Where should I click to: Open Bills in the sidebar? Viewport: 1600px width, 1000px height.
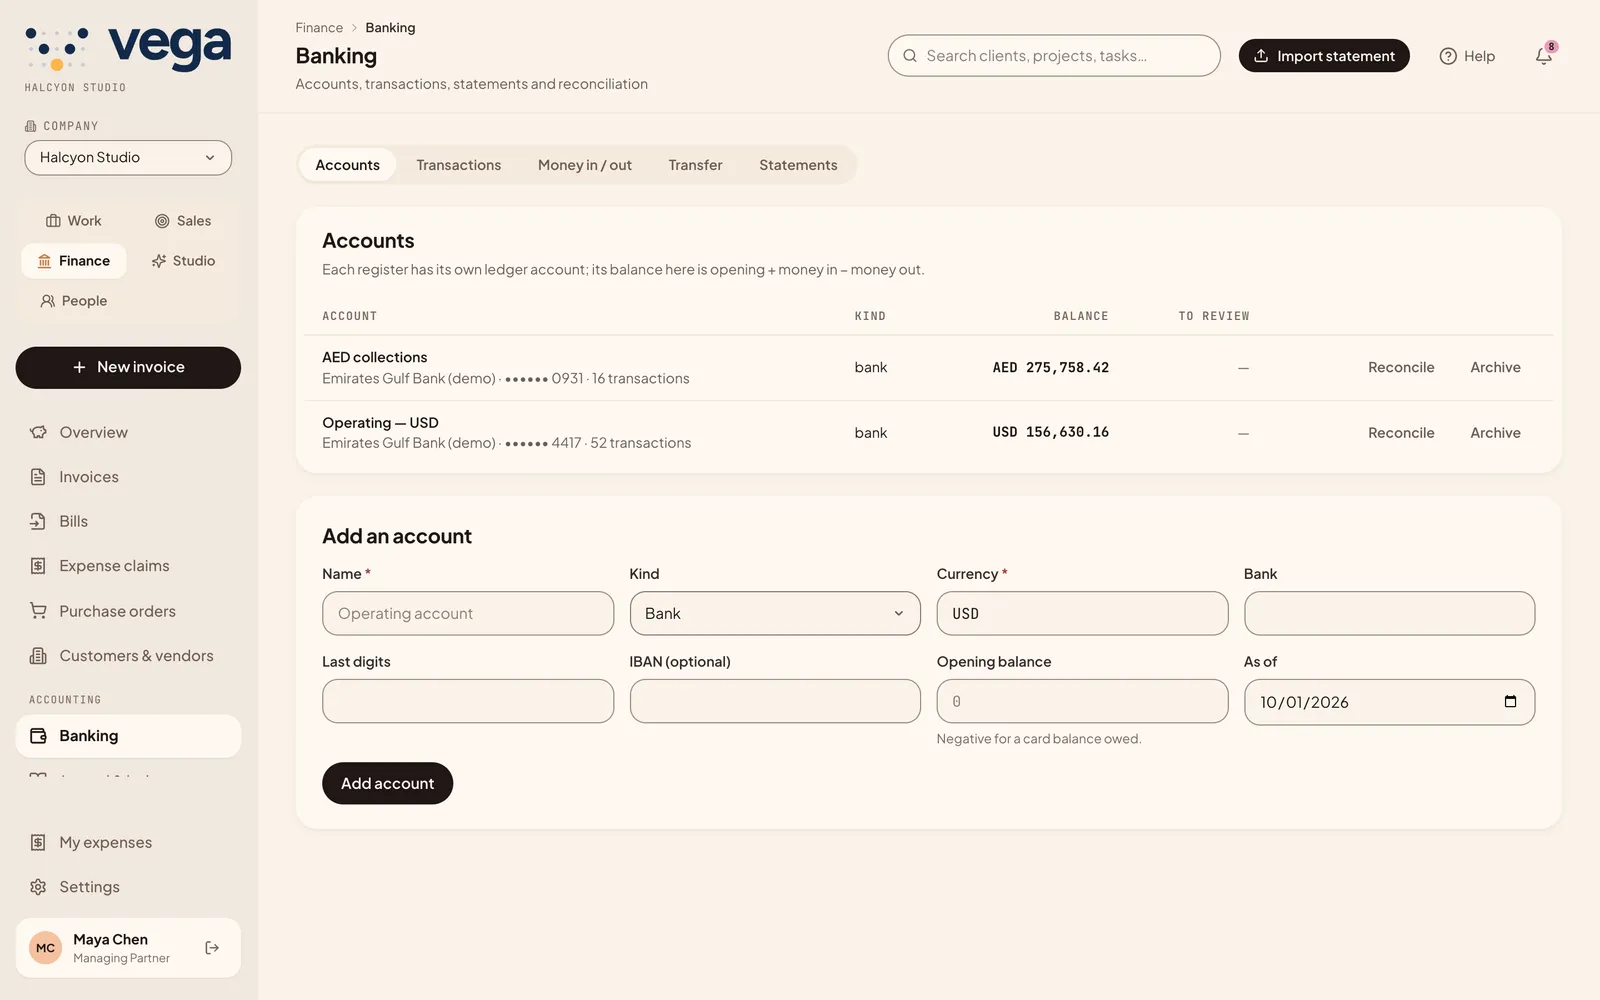coord(128,521)
